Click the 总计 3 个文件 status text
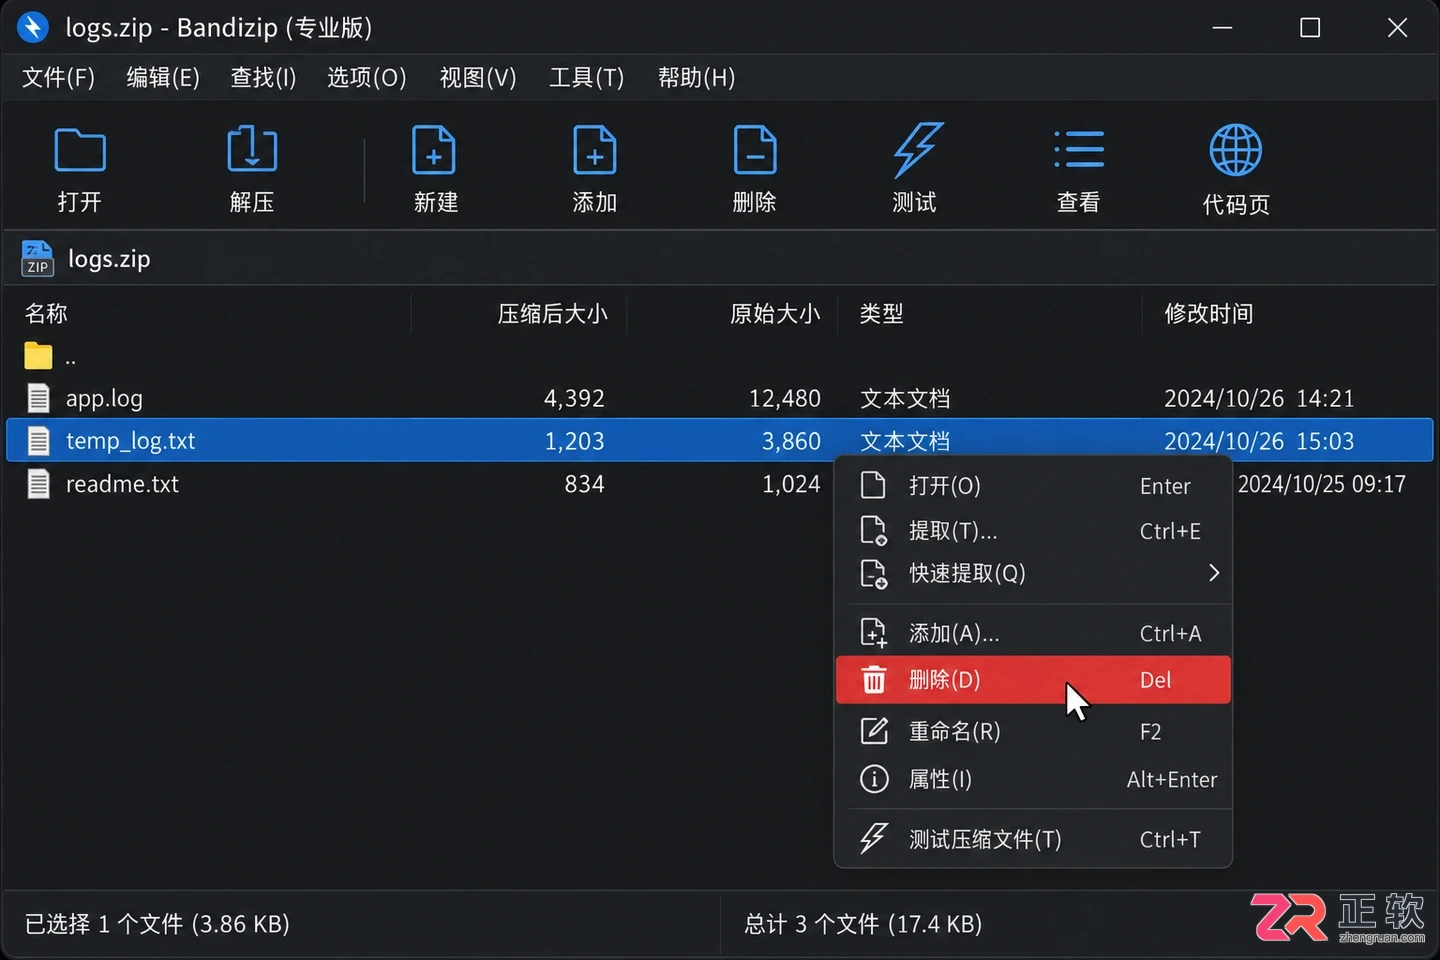 863,924
